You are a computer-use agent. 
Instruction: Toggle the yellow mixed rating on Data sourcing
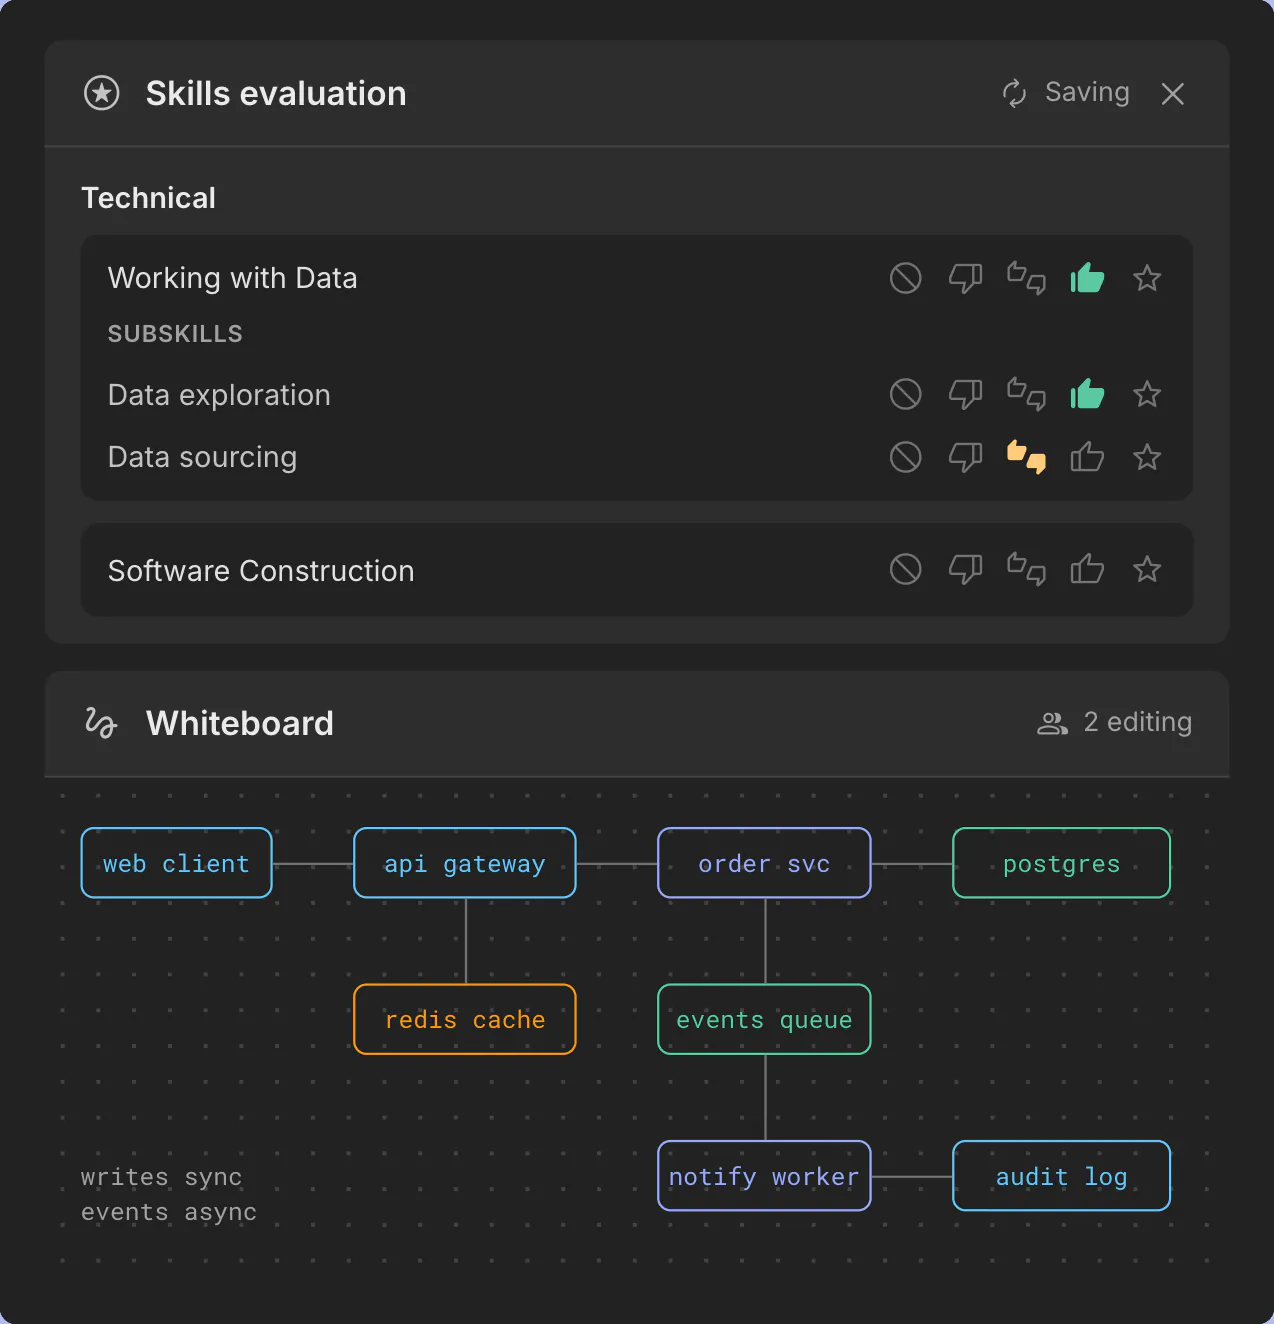pos(1026,457)
